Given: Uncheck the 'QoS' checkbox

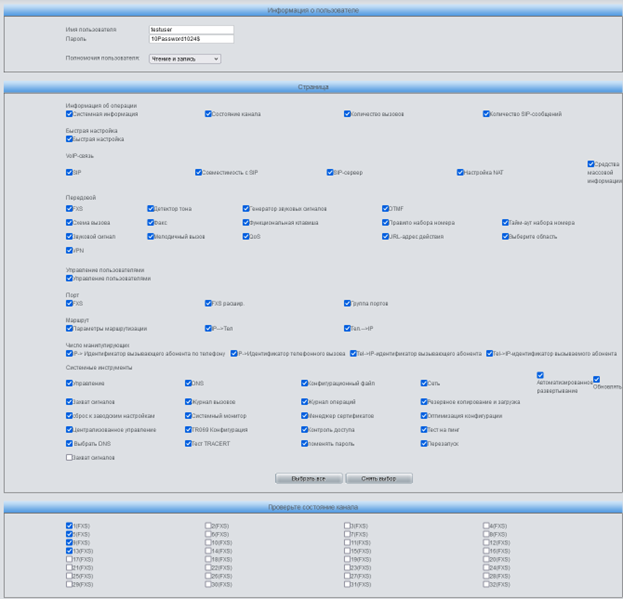Looking at the screenshot, I should [246, 236].
